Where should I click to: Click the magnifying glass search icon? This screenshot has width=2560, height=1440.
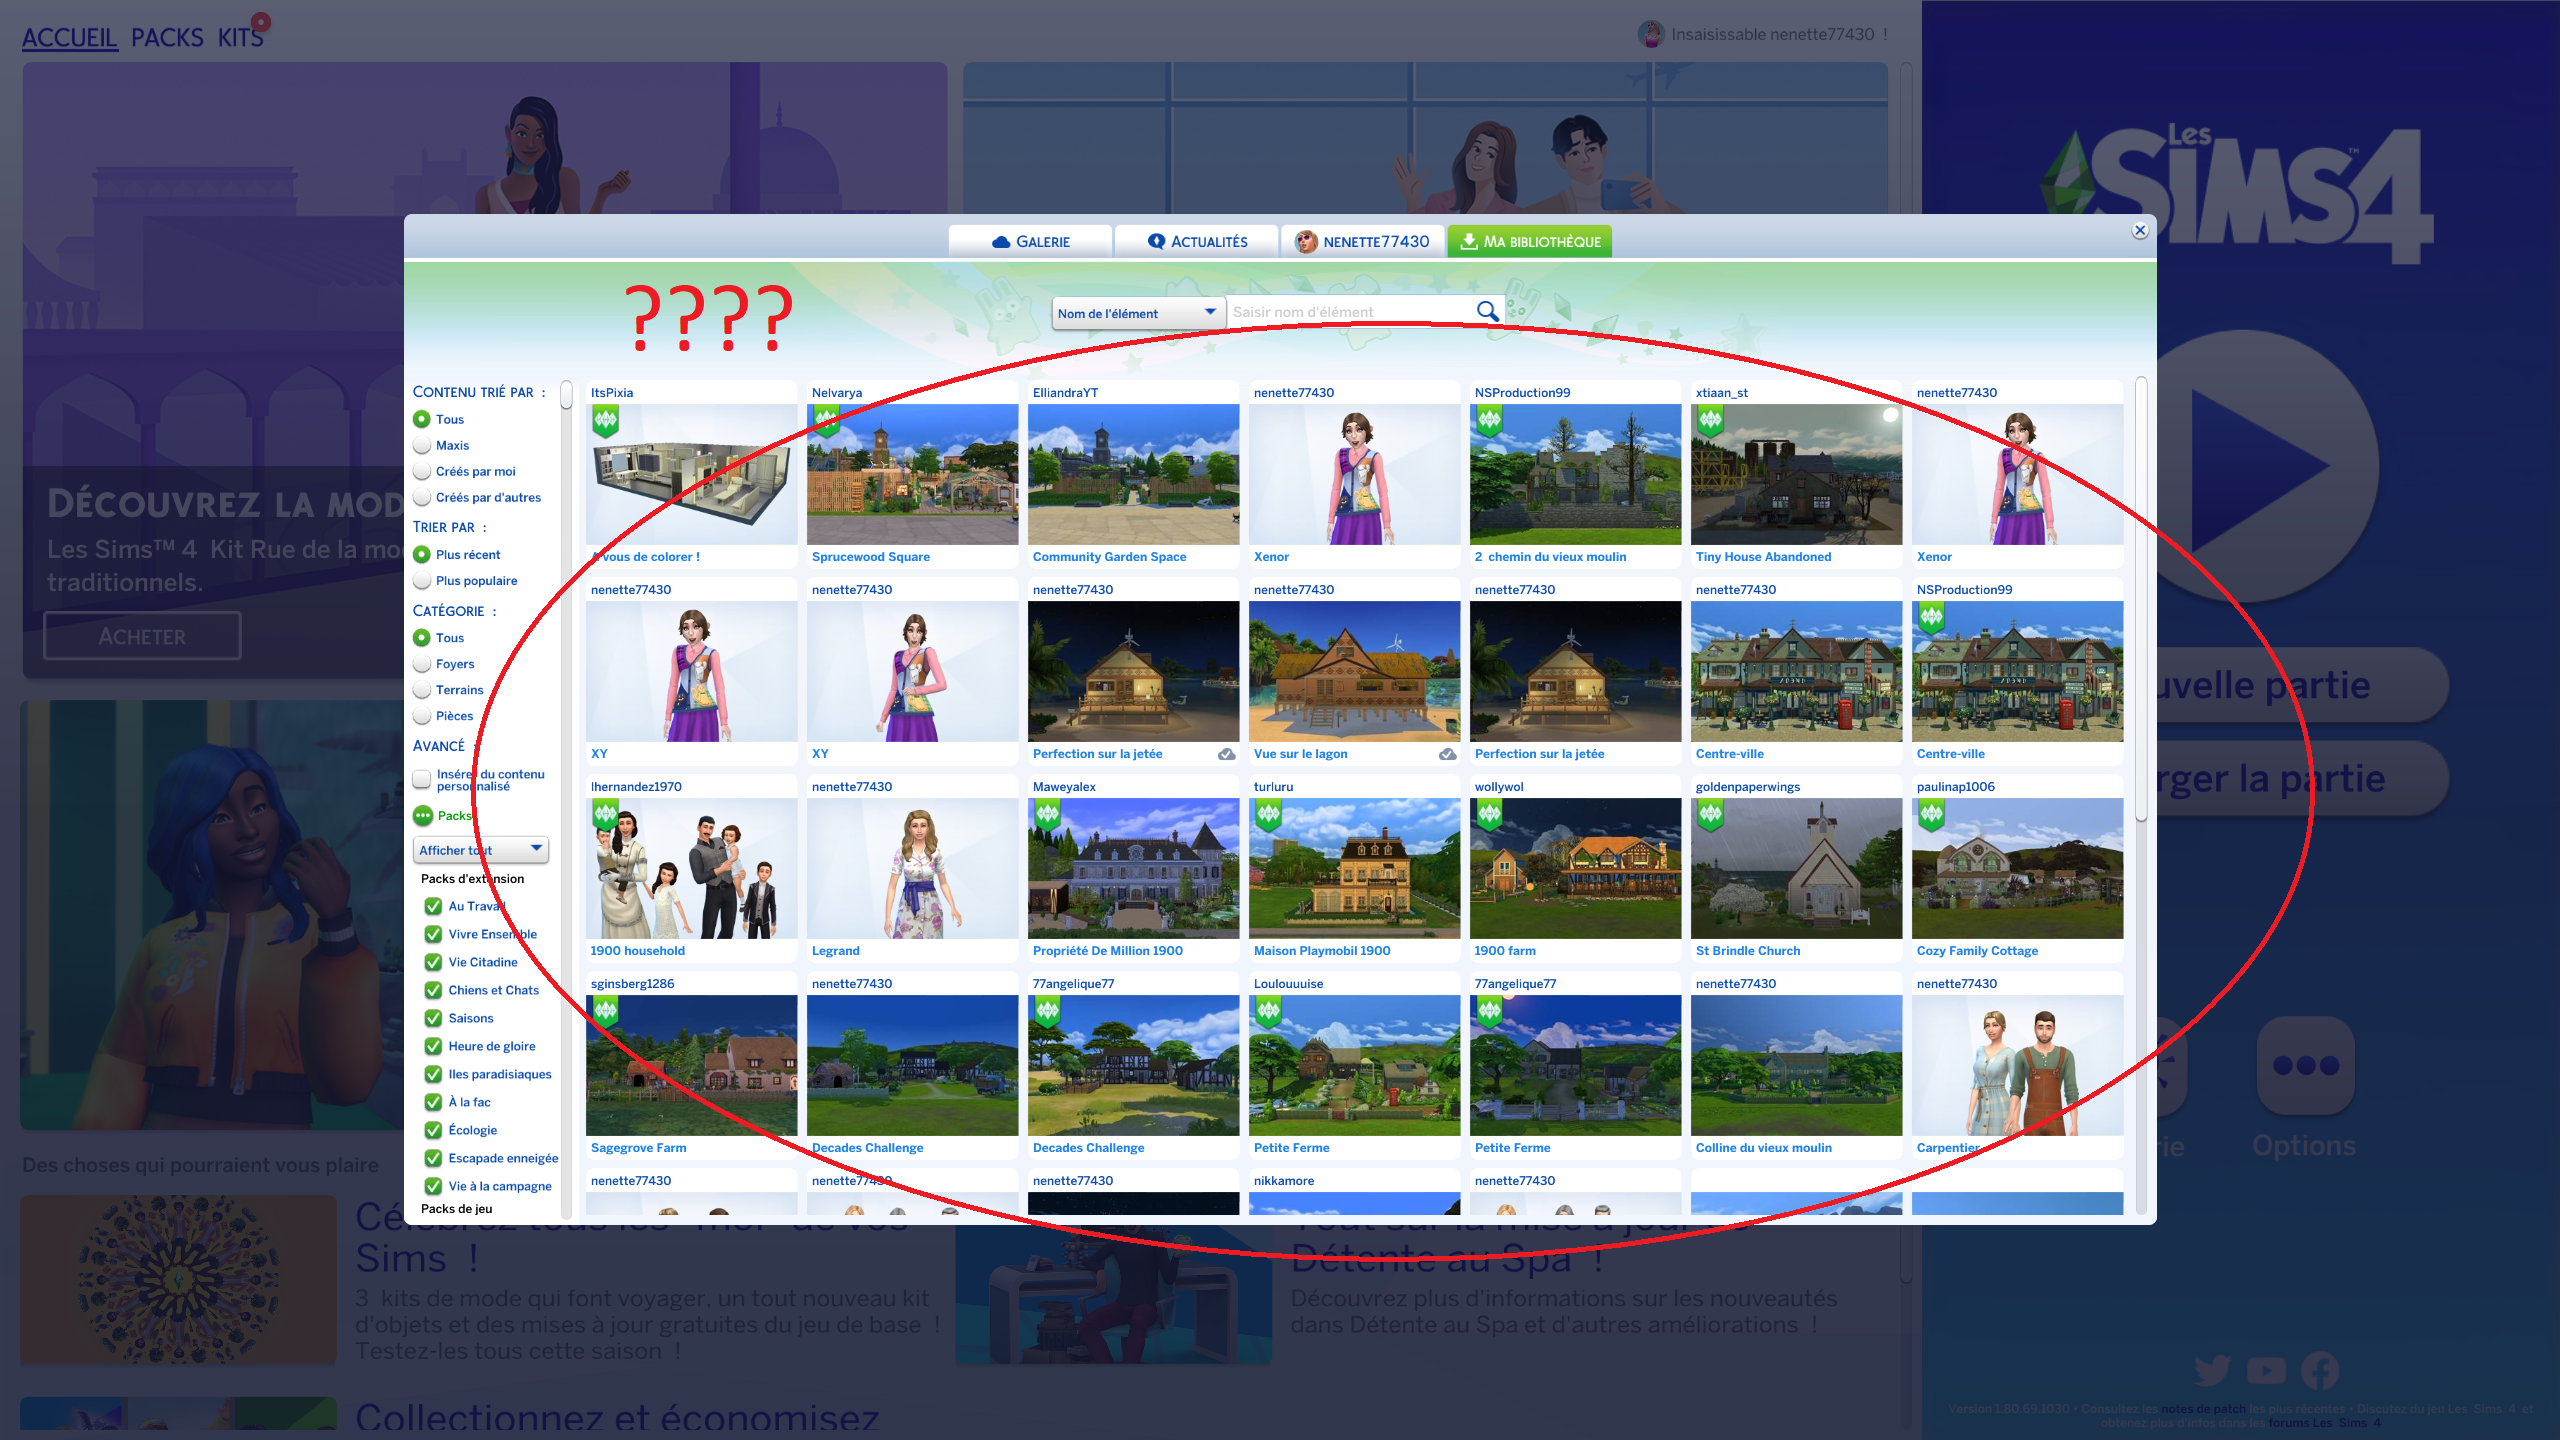(1487, 312)
